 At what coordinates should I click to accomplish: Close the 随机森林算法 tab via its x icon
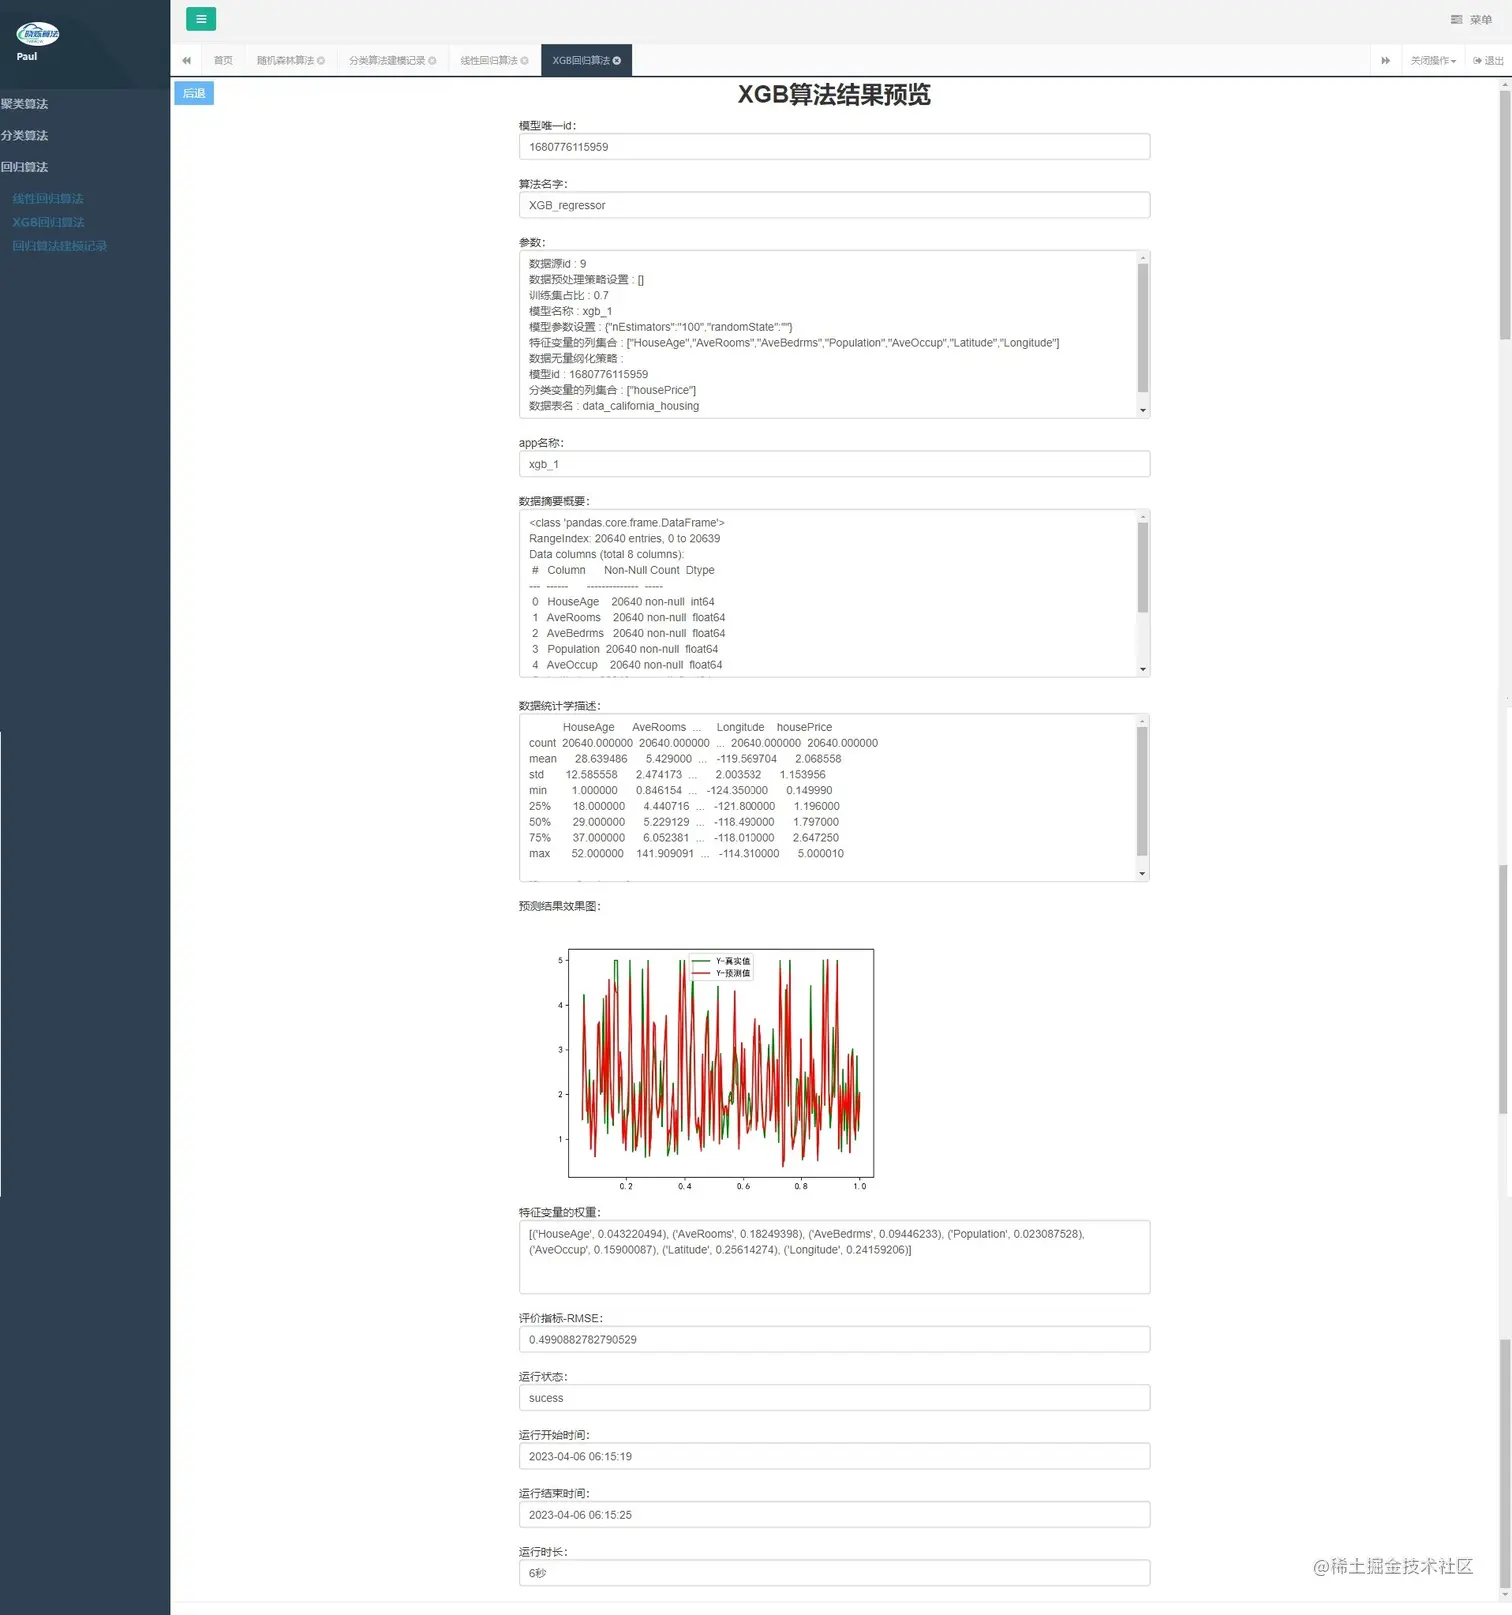pyautogui.click(x=321, y=61)
